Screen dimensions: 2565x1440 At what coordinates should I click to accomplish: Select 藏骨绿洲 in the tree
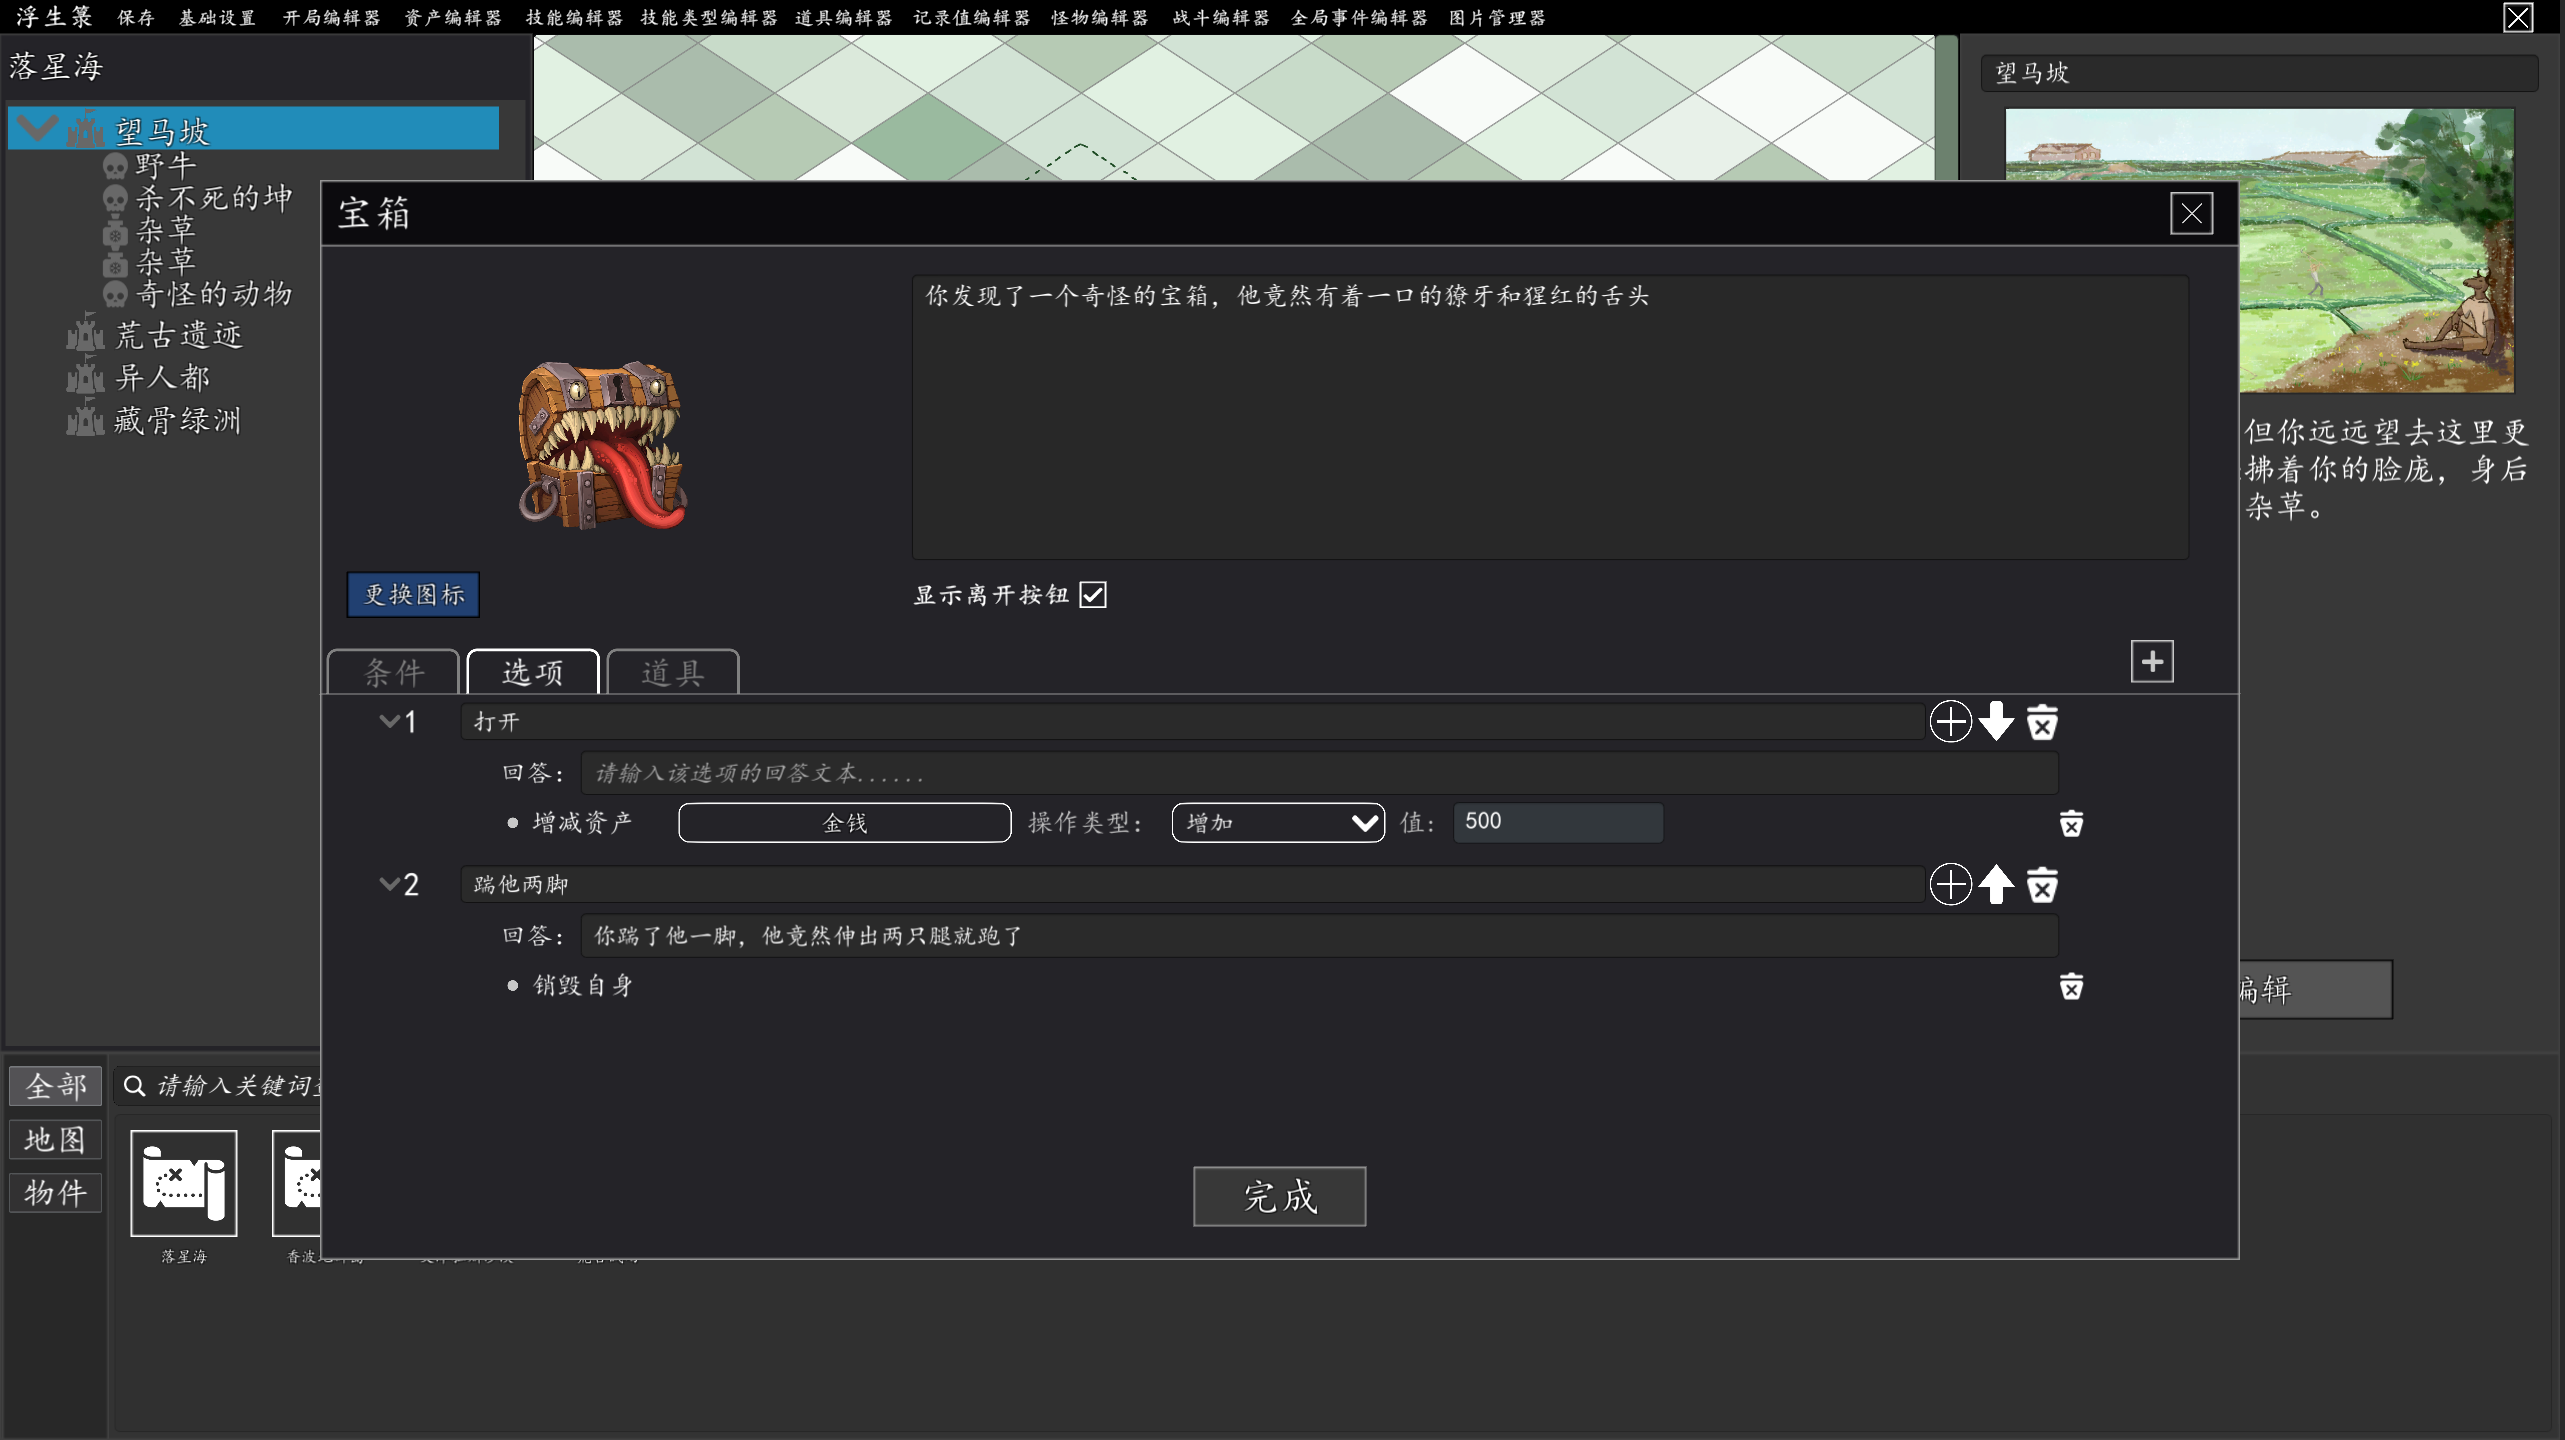point(178,420)
